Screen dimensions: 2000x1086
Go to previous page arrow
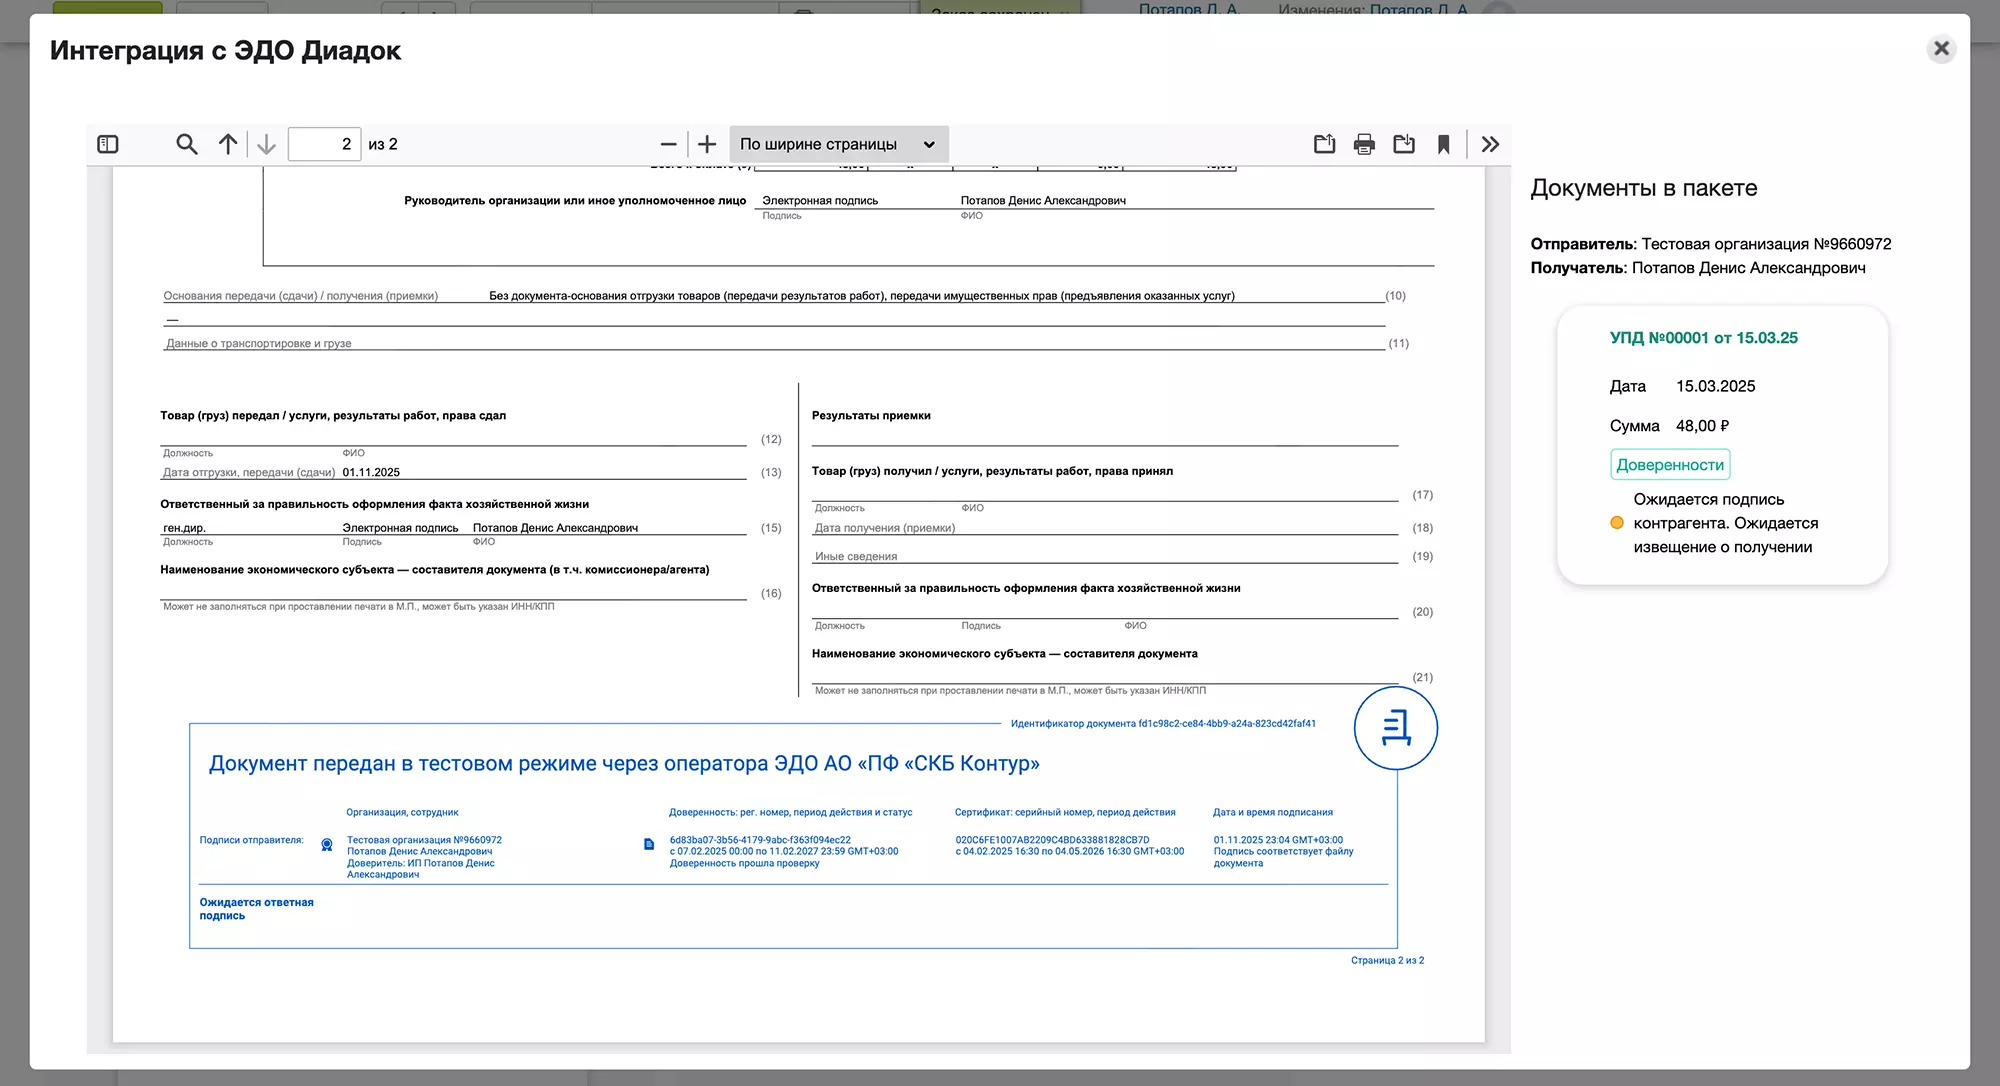(228, 144)
